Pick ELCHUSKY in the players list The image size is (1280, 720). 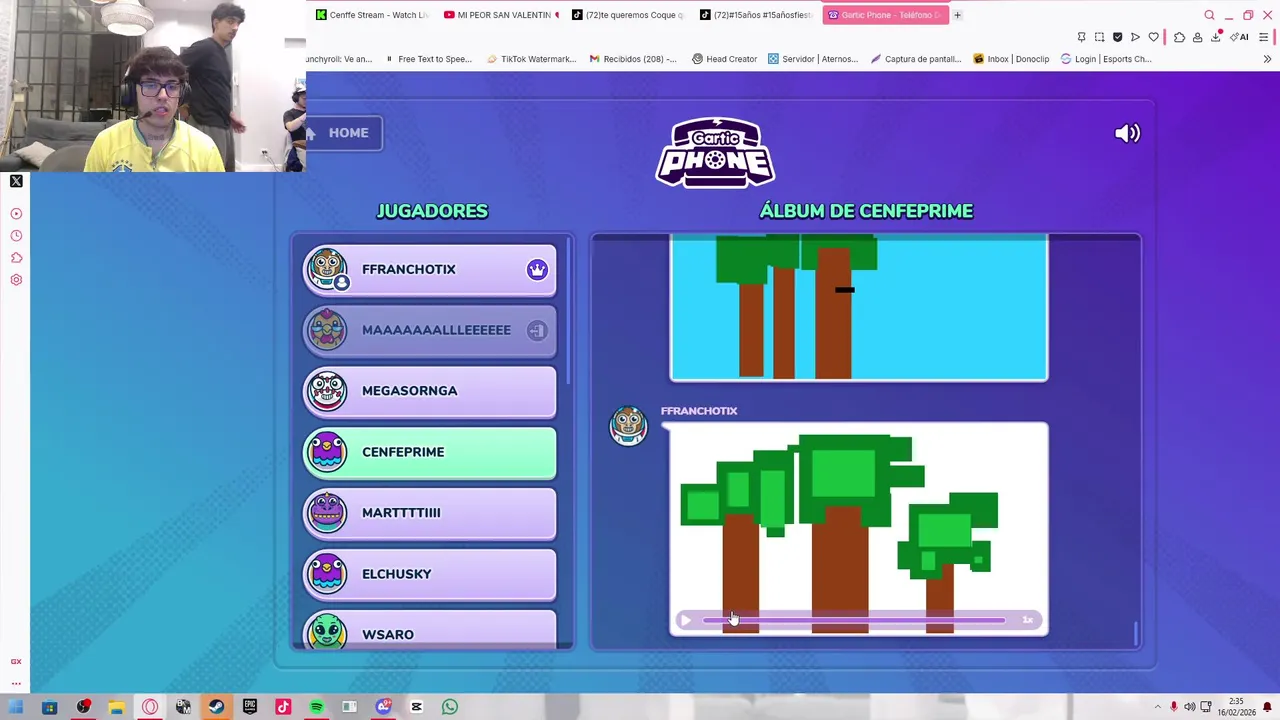pyautogui.click(x=430, y=575)
